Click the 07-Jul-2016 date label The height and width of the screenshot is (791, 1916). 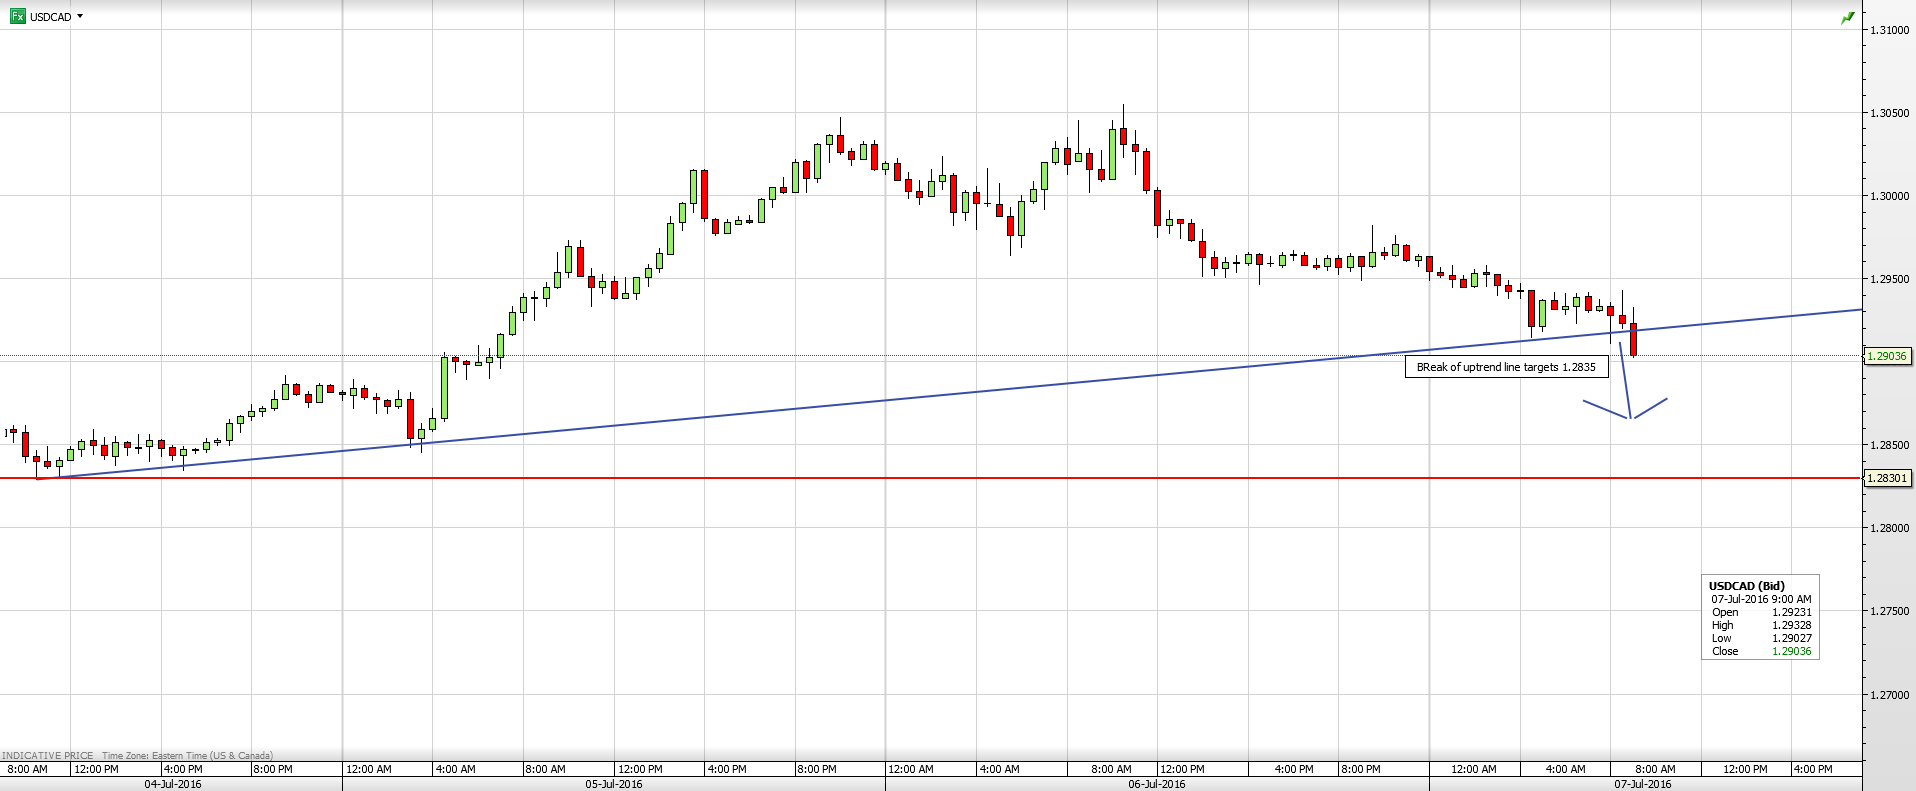(1643, 784)
